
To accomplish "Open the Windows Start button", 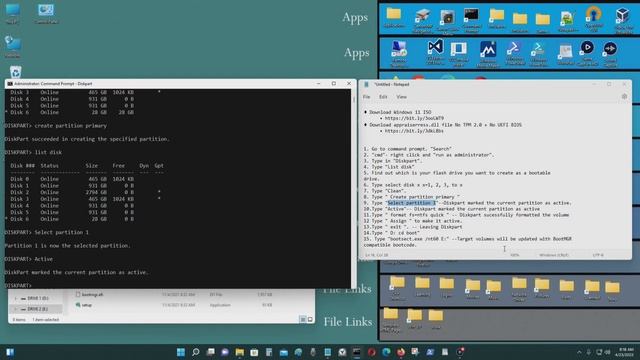I will tap(181, 352).
